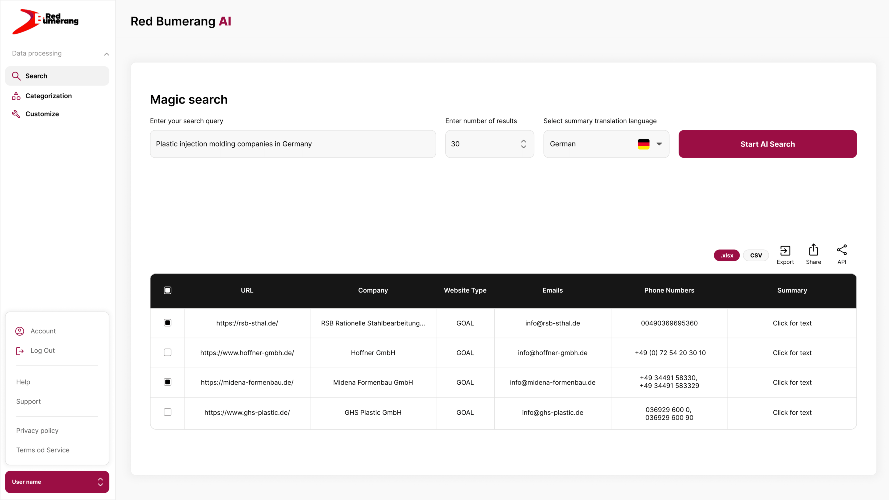This screenshot has height=500, width=889.
Task: Check the Hoffner GmbH row checkbox
Action: click(x=167, y=353)
